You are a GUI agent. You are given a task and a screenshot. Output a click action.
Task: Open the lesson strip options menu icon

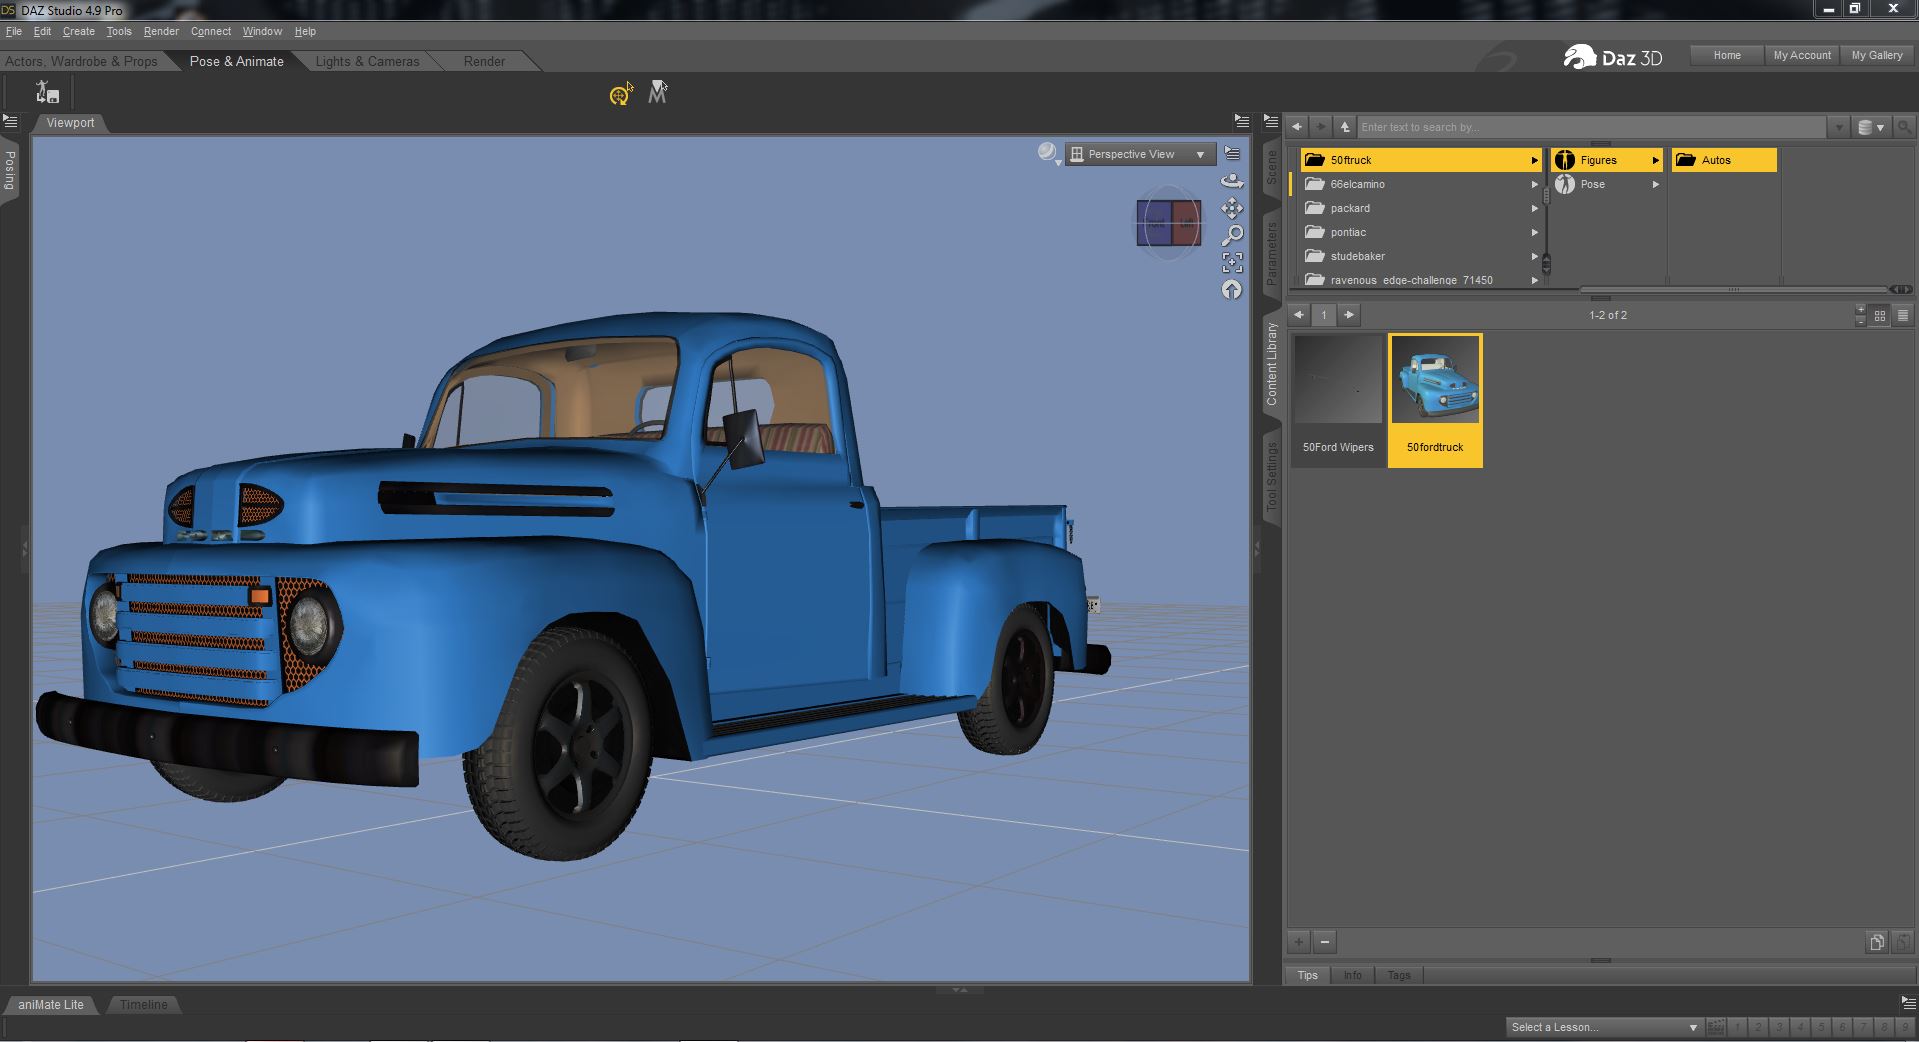click(1908, 1002)
